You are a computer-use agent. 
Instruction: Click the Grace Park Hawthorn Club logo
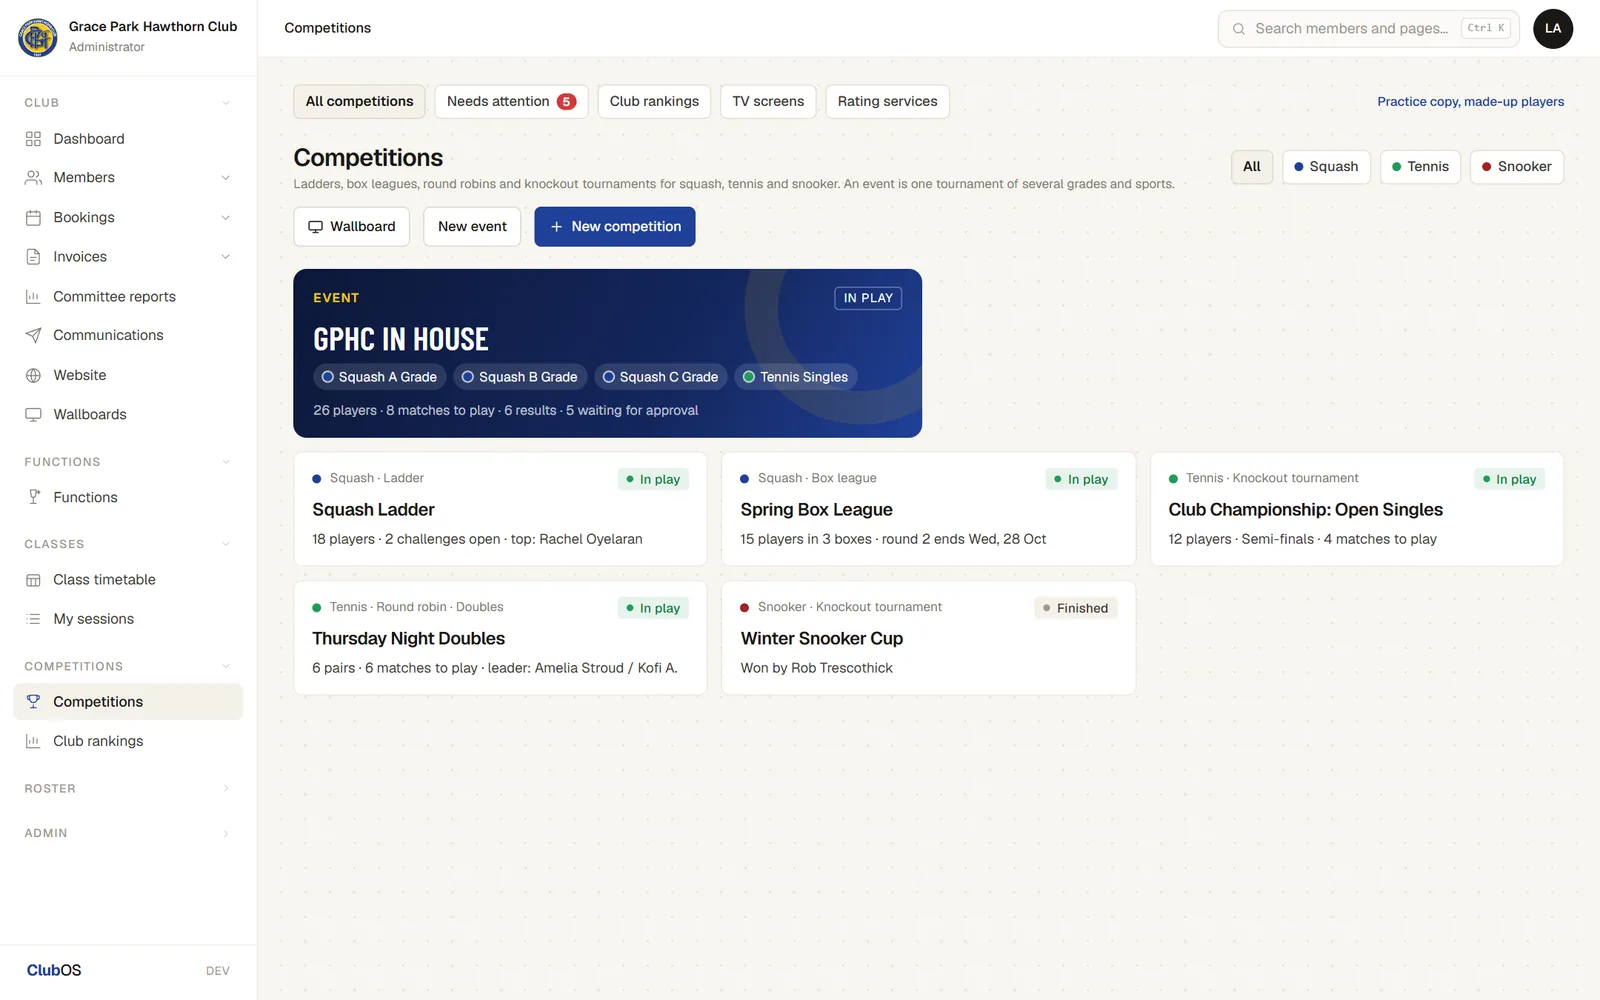[x=38, y=38]
